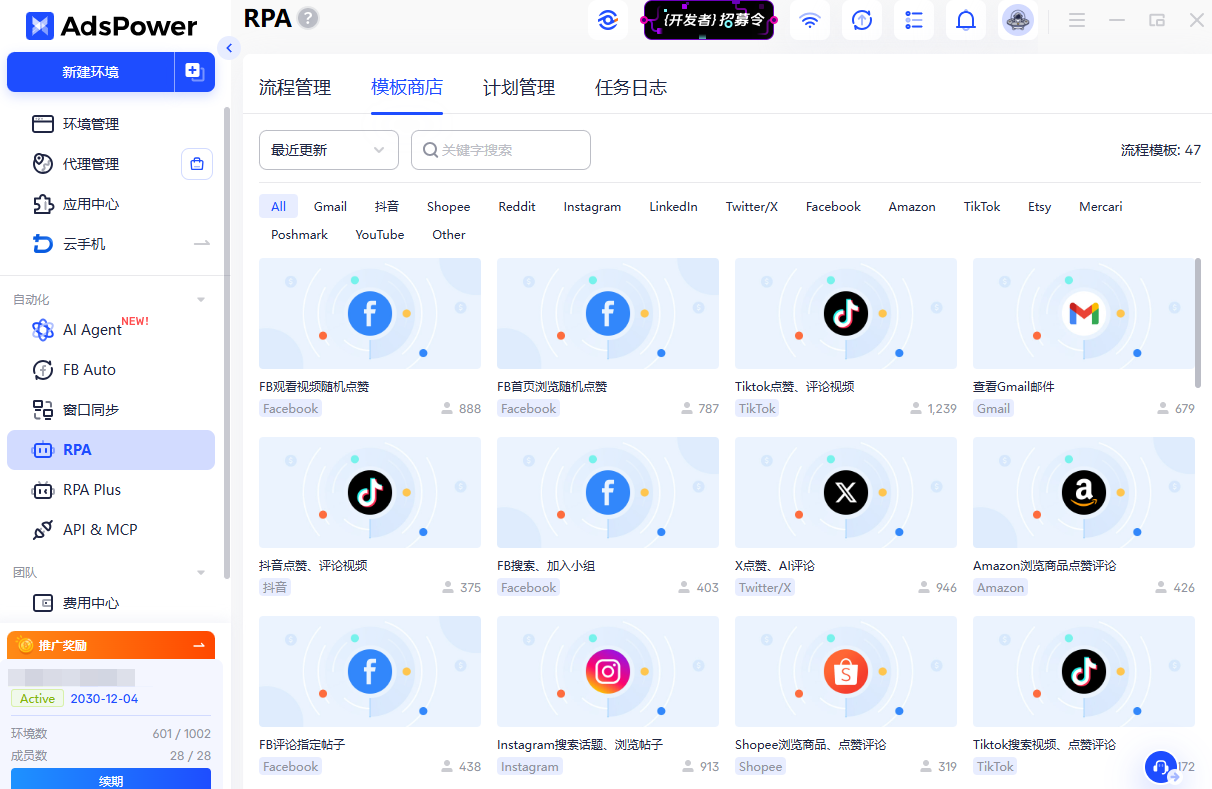Click the AdsPower eye logo icon in header
Image resolution: width=1212 pixels, height=789 pixels.
[x=607, y=20]
